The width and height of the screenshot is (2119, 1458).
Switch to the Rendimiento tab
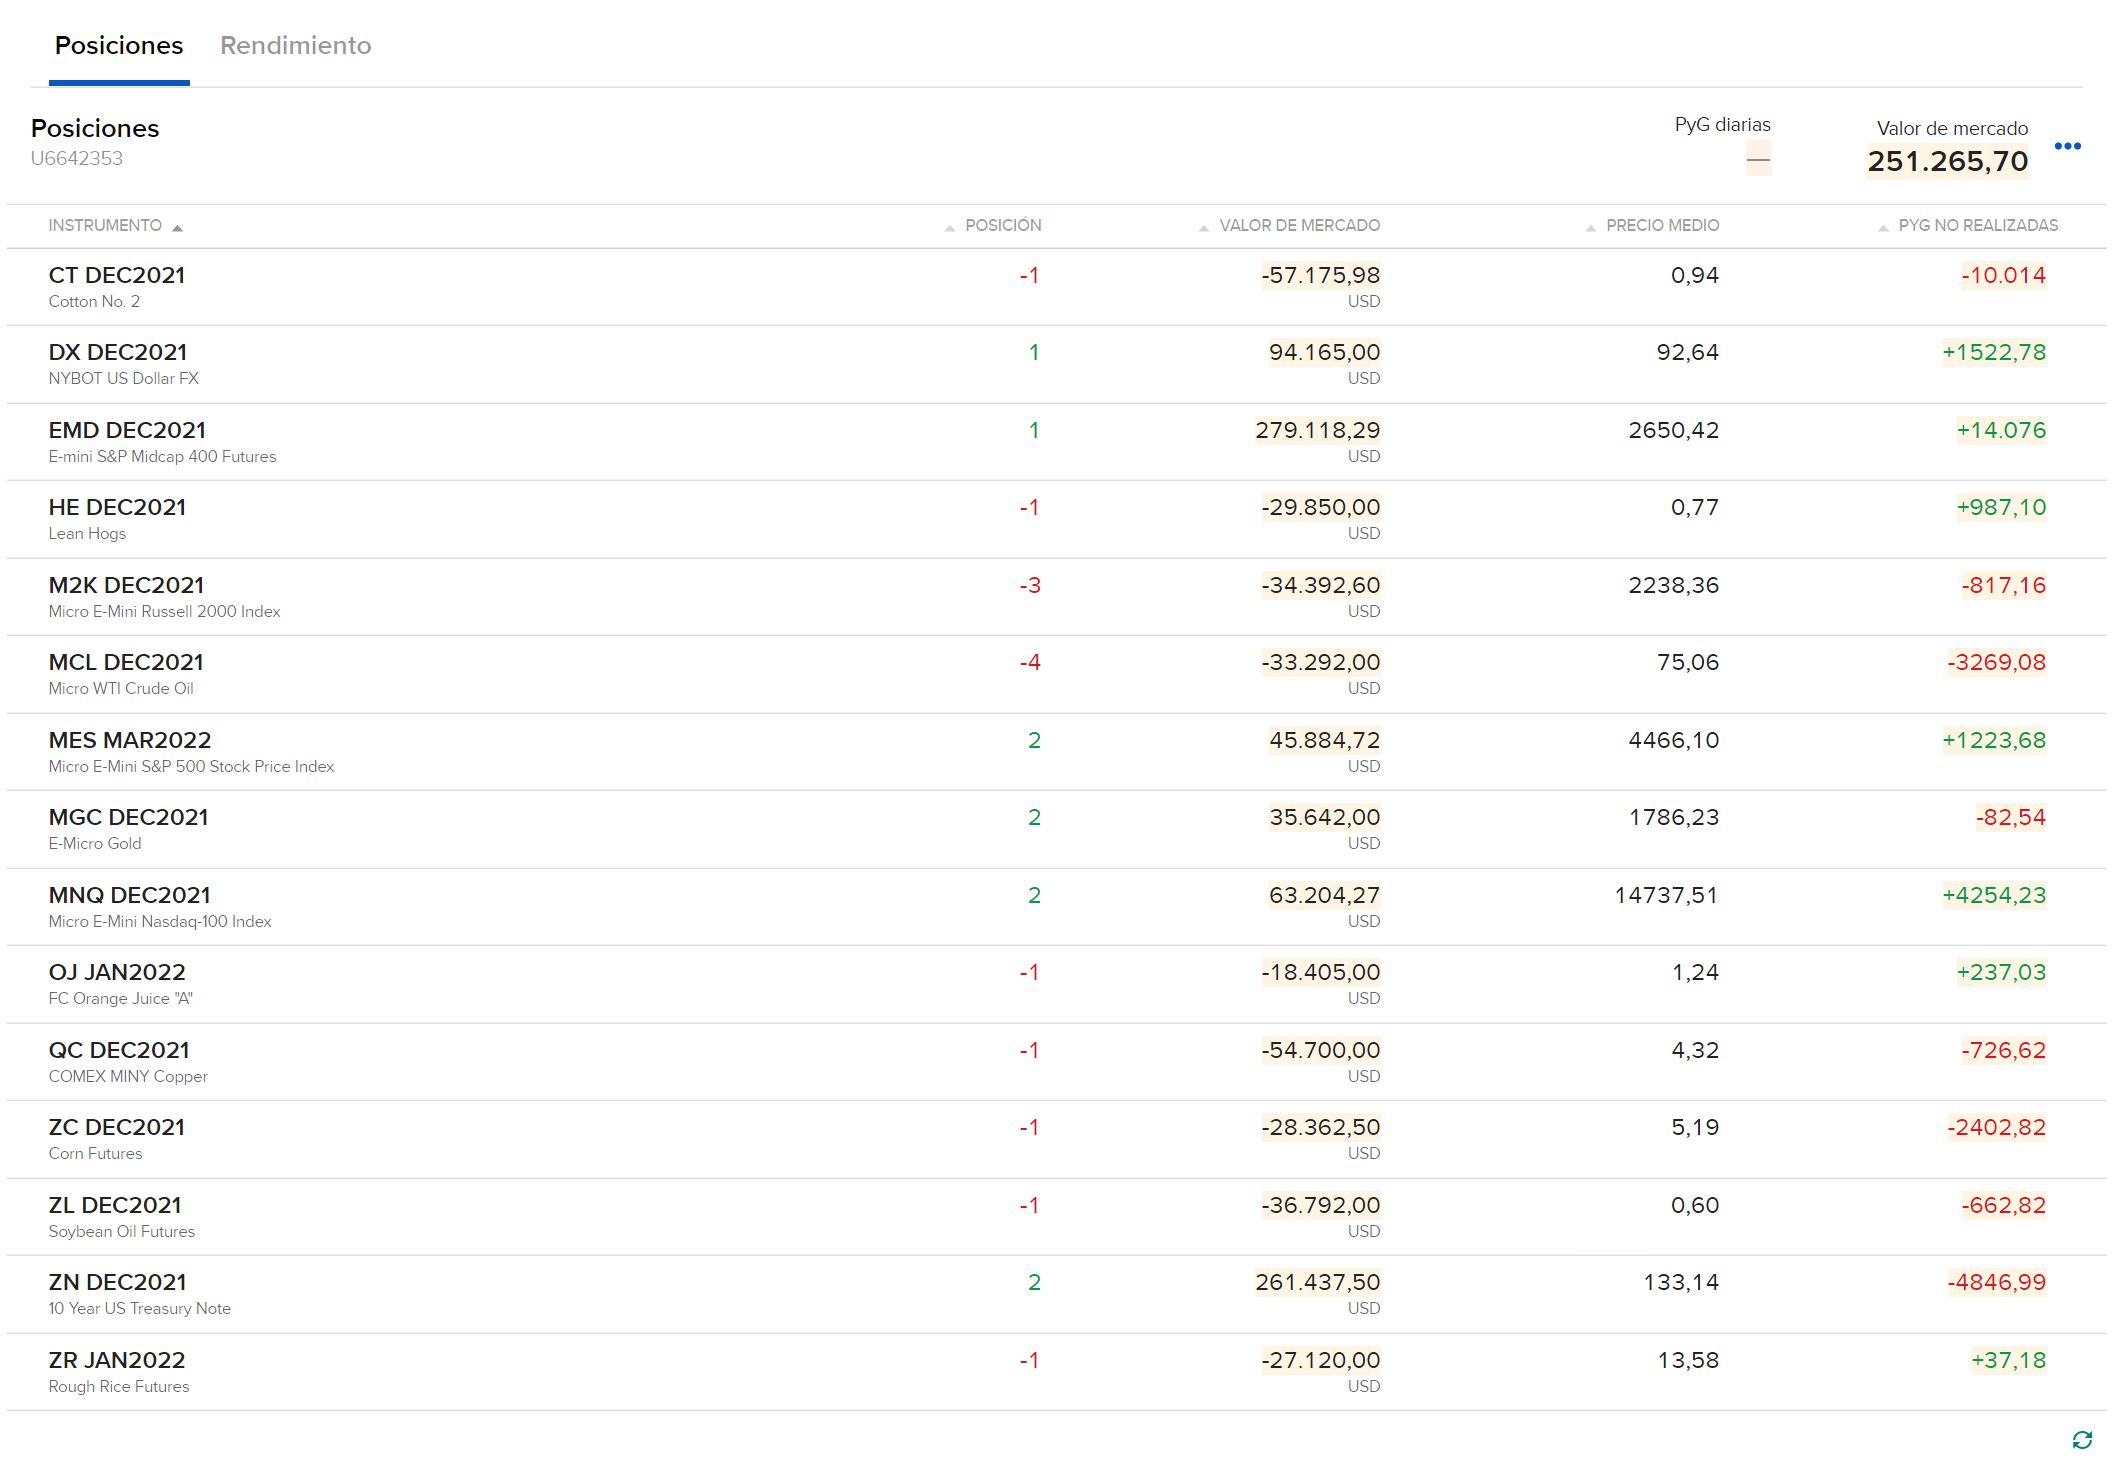click(295, 46)
